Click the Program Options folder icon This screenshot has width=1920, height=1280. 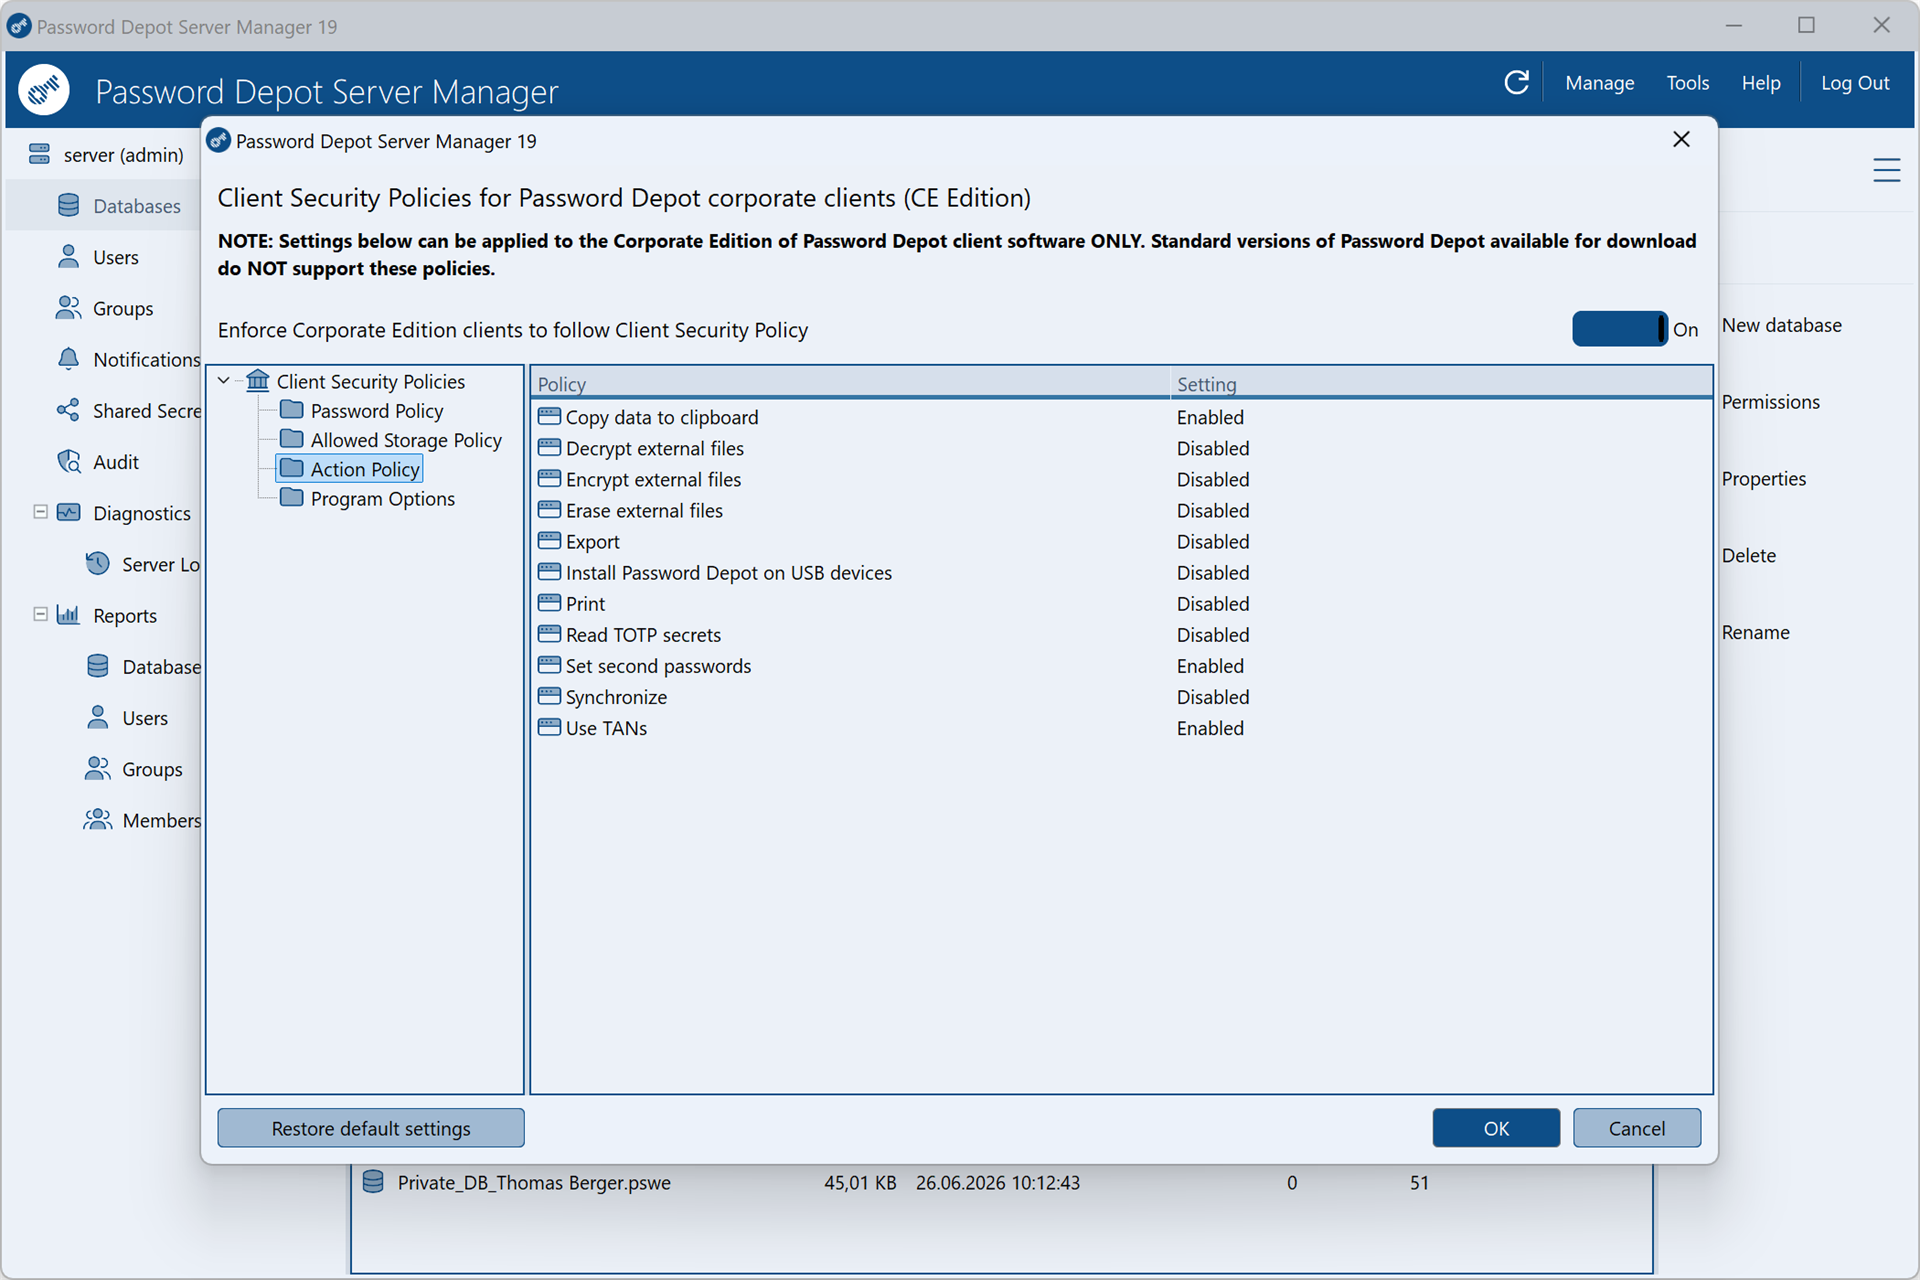[292, 497]
